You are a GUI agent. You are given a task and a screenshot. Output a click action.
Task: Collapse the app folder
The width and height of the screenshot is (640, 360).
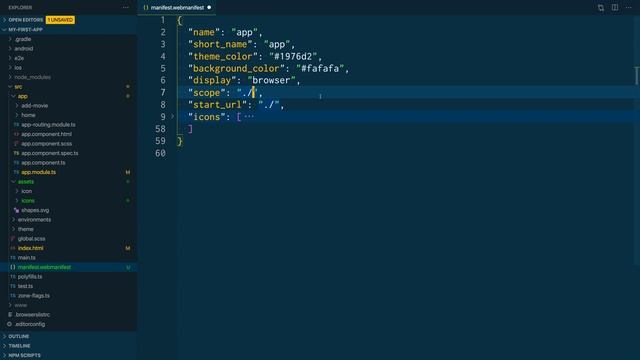[x=22, y=96]
